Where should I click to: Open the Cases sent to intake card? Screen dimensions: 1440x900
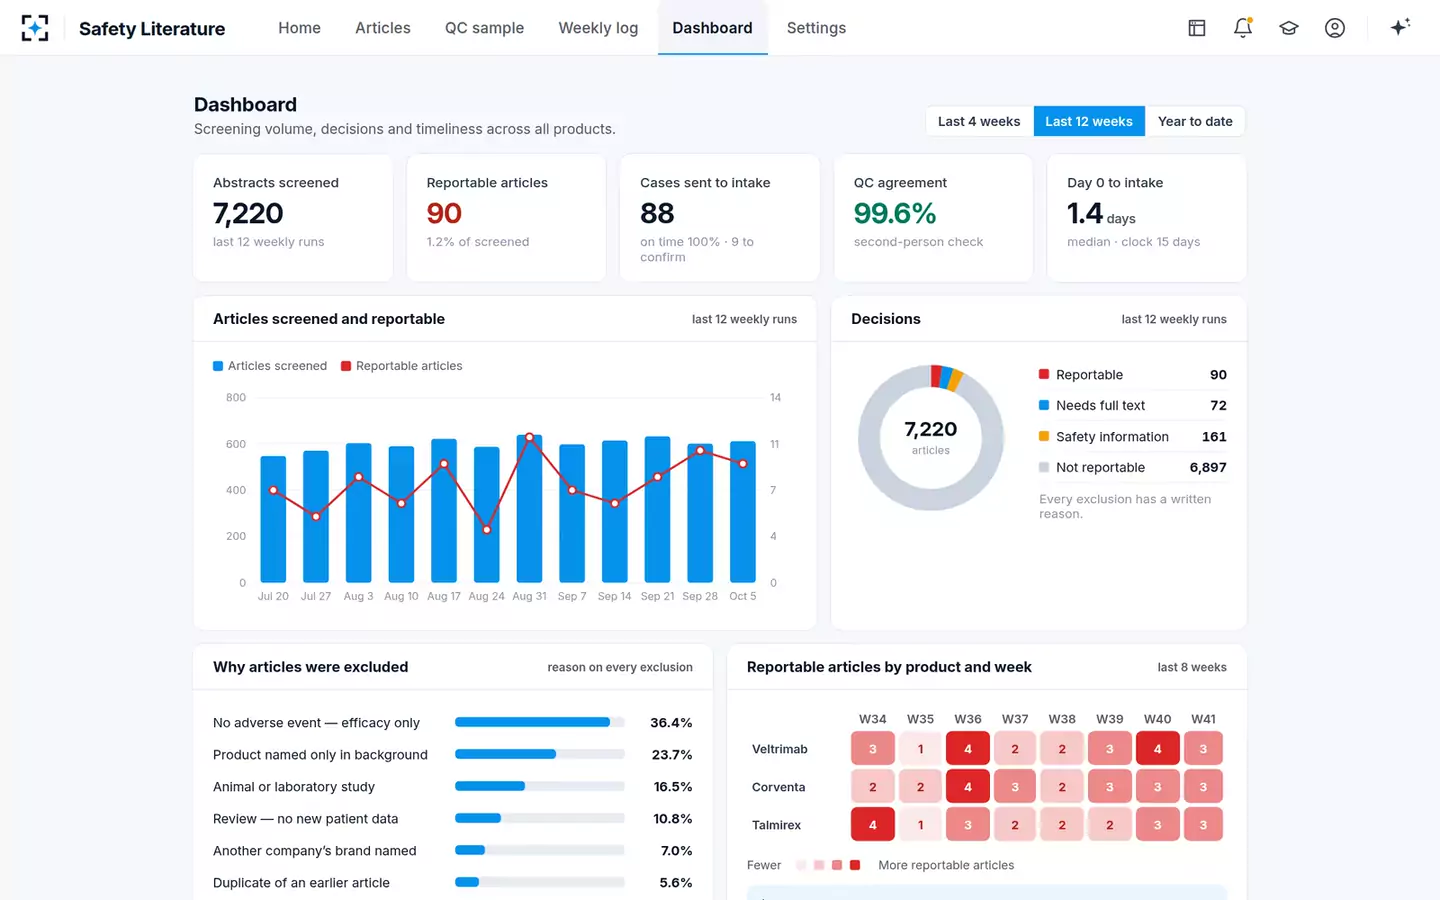point(720,218)
